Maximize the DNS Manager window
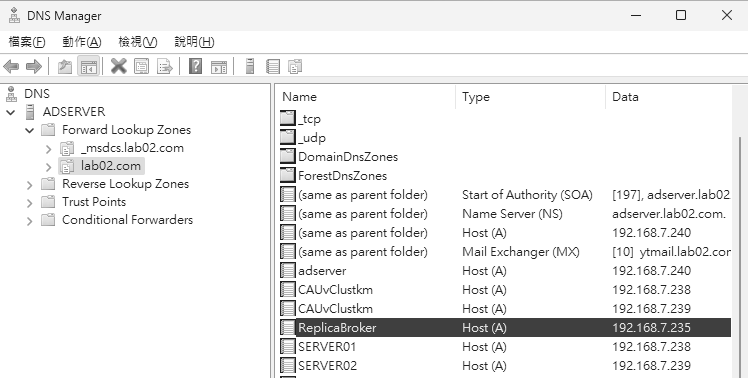This screenshot has width=748, height=378. coord(681,15)
